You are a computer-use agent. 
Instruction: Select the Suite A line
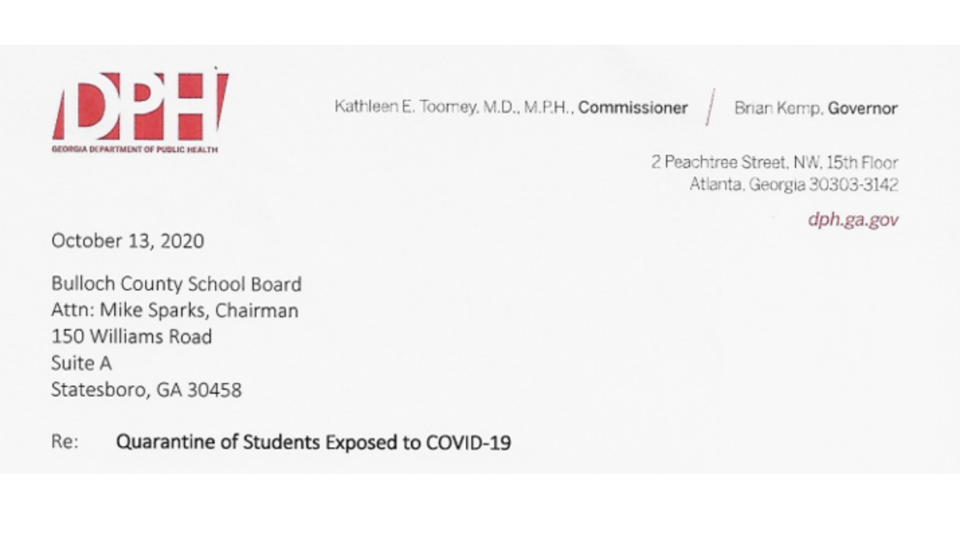pos(81,363)
